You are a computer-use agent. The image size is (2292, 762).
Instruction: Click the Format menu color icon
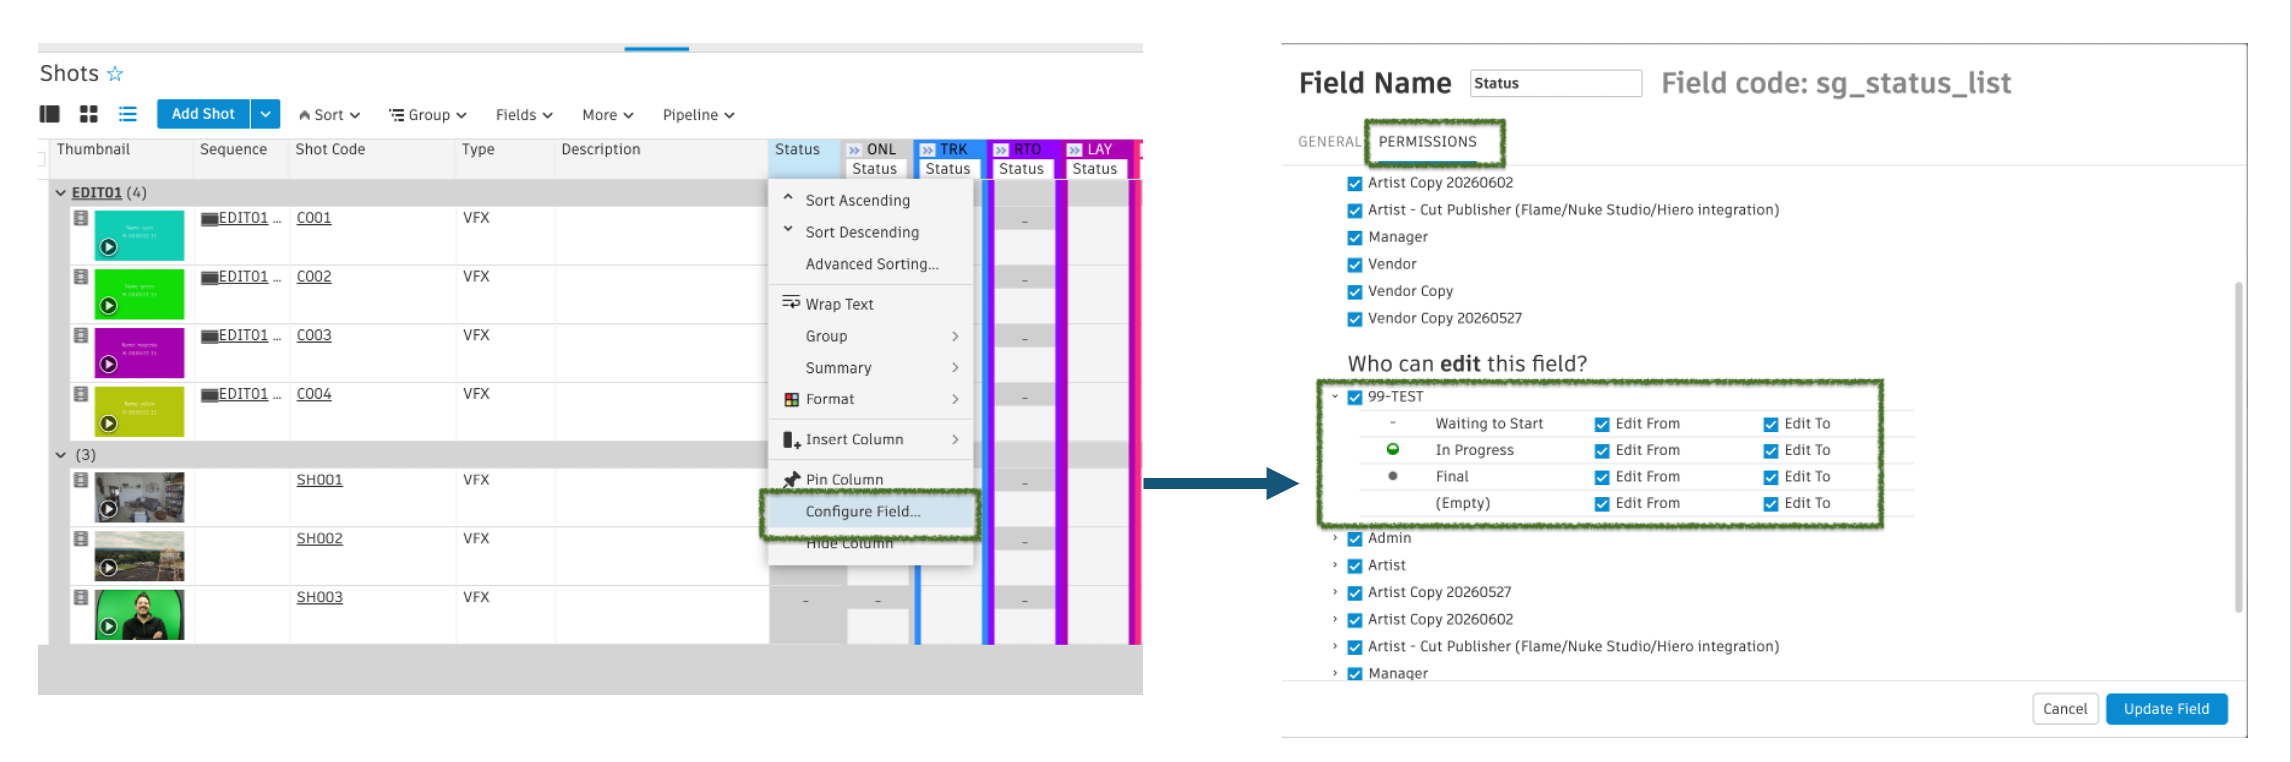pyautogui.click(x=792, y=400)
